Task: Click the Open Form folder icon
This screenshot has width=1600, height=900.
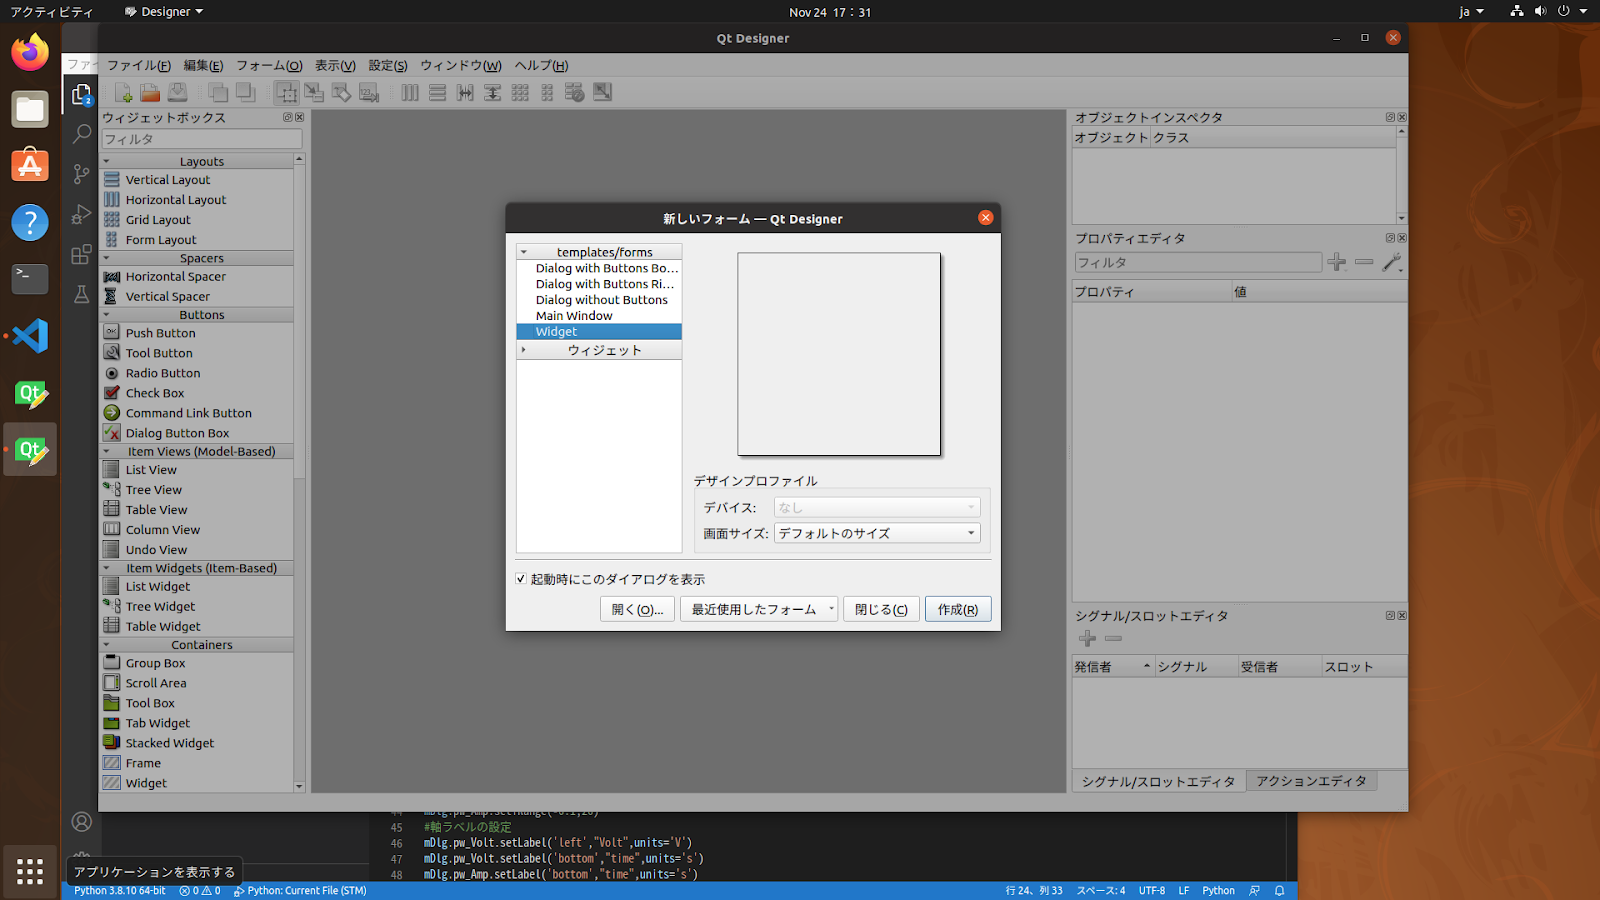Action: pyautogui.click(x=150, y=93)
